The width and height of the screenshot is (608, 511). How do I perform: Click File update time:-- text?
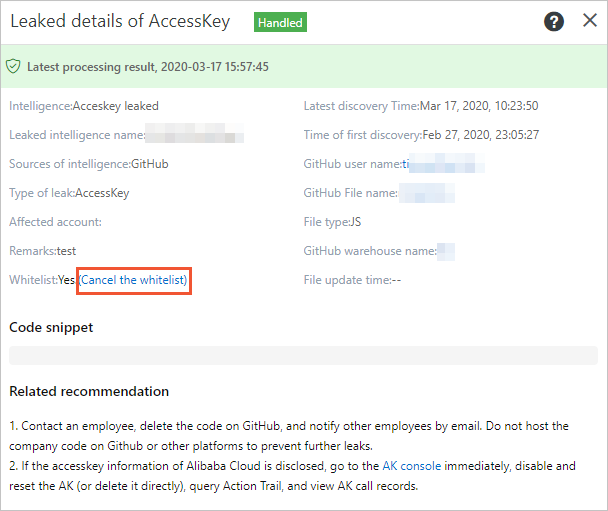point(352,280)
